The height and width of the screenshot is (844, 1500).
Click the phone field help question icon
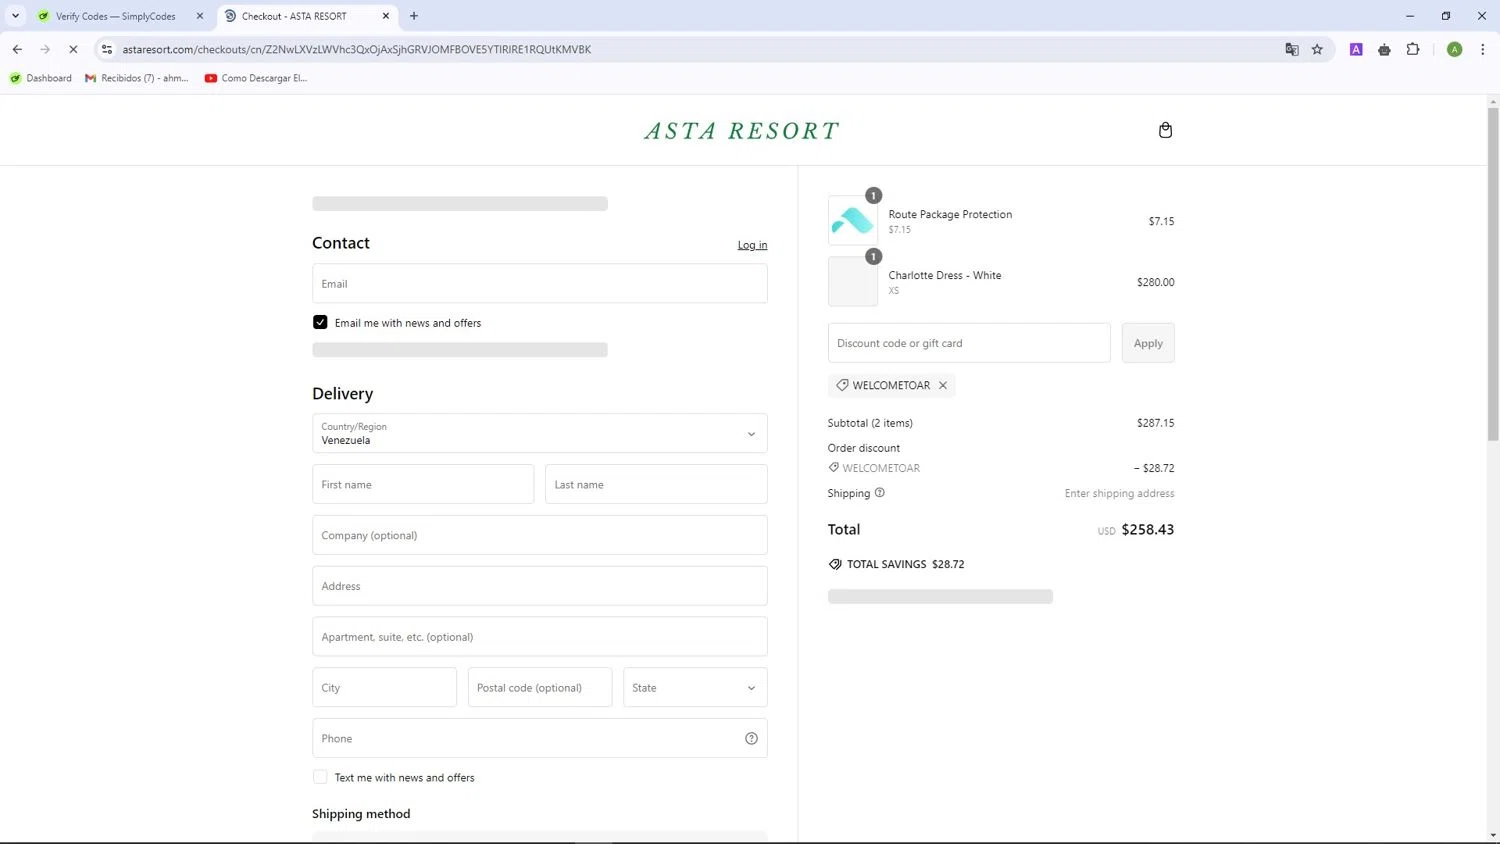pos(751,739)
